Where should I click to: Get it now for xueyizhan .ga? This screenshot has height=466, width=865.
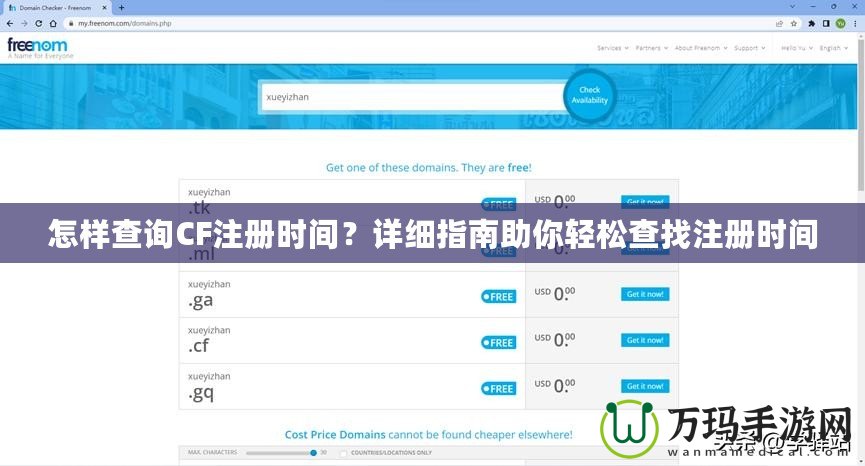coord(645,294)
